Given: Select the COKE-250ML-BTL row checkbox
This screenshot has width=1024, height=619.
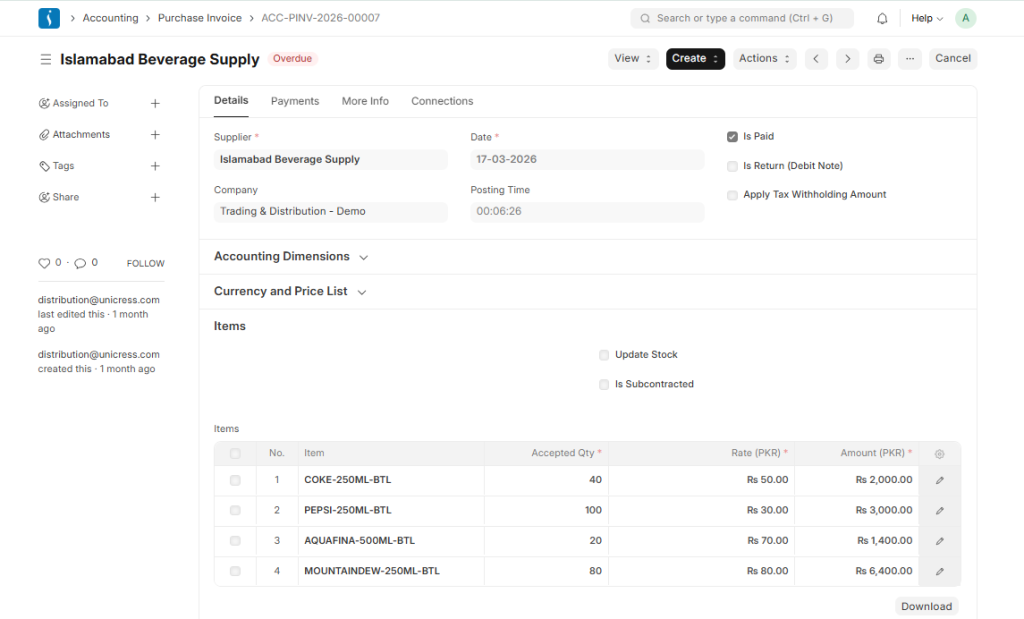Looking at the screenshot, I should [x=235, y=481].
